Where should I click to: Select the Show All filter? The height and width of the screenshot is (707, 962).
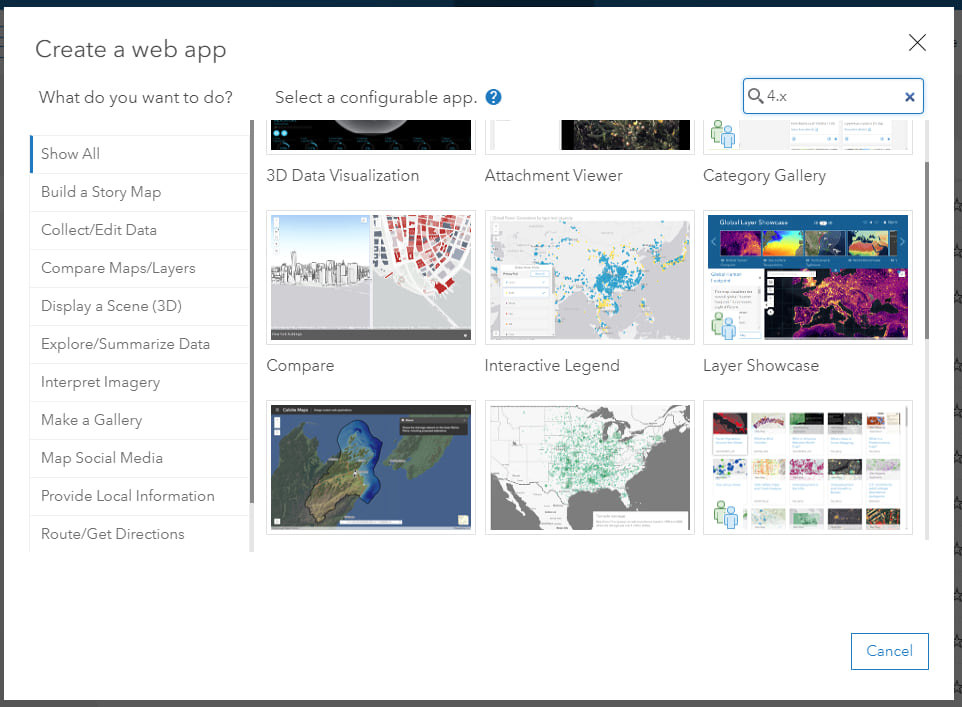[70, 153]
